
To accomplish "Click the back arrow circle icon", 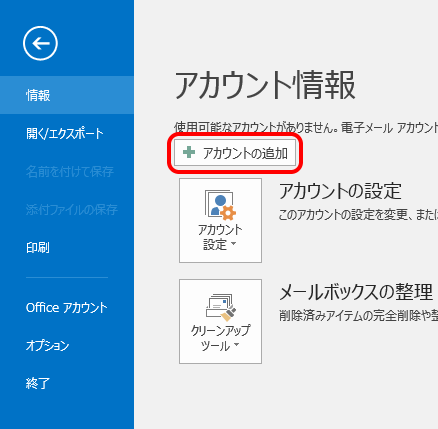I will 40,43.
